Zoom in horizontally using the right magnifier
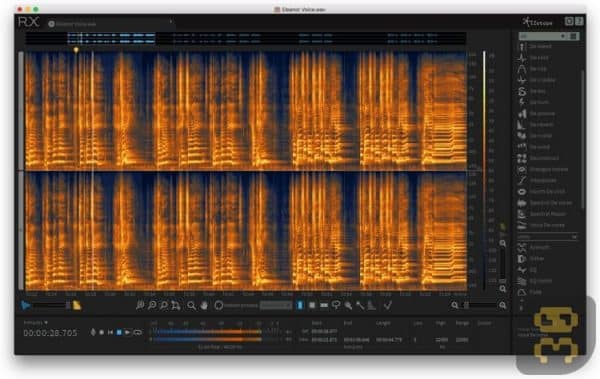600x379 pixels. point(503,305)
